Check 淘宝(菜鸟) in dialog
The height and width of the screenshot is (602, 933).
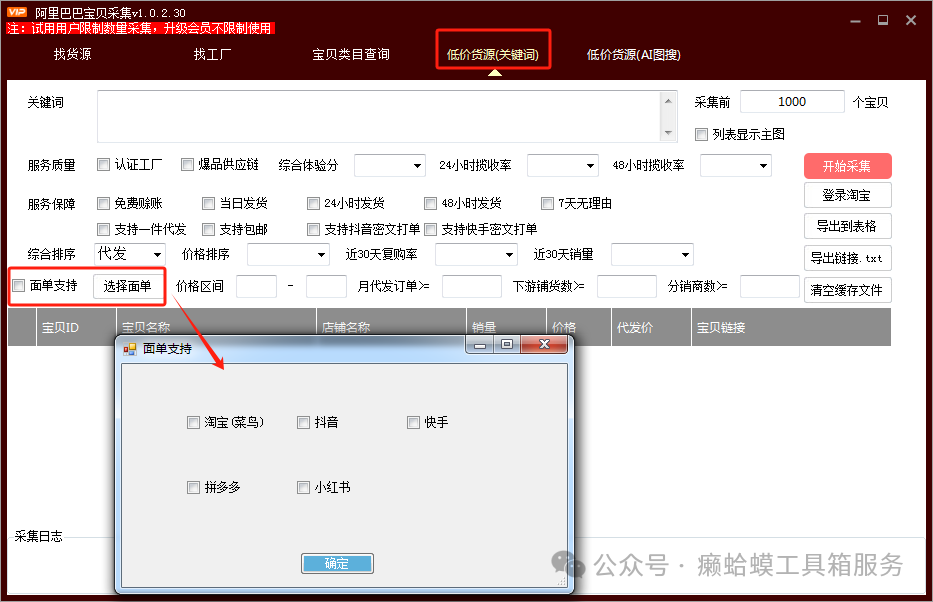193,422
